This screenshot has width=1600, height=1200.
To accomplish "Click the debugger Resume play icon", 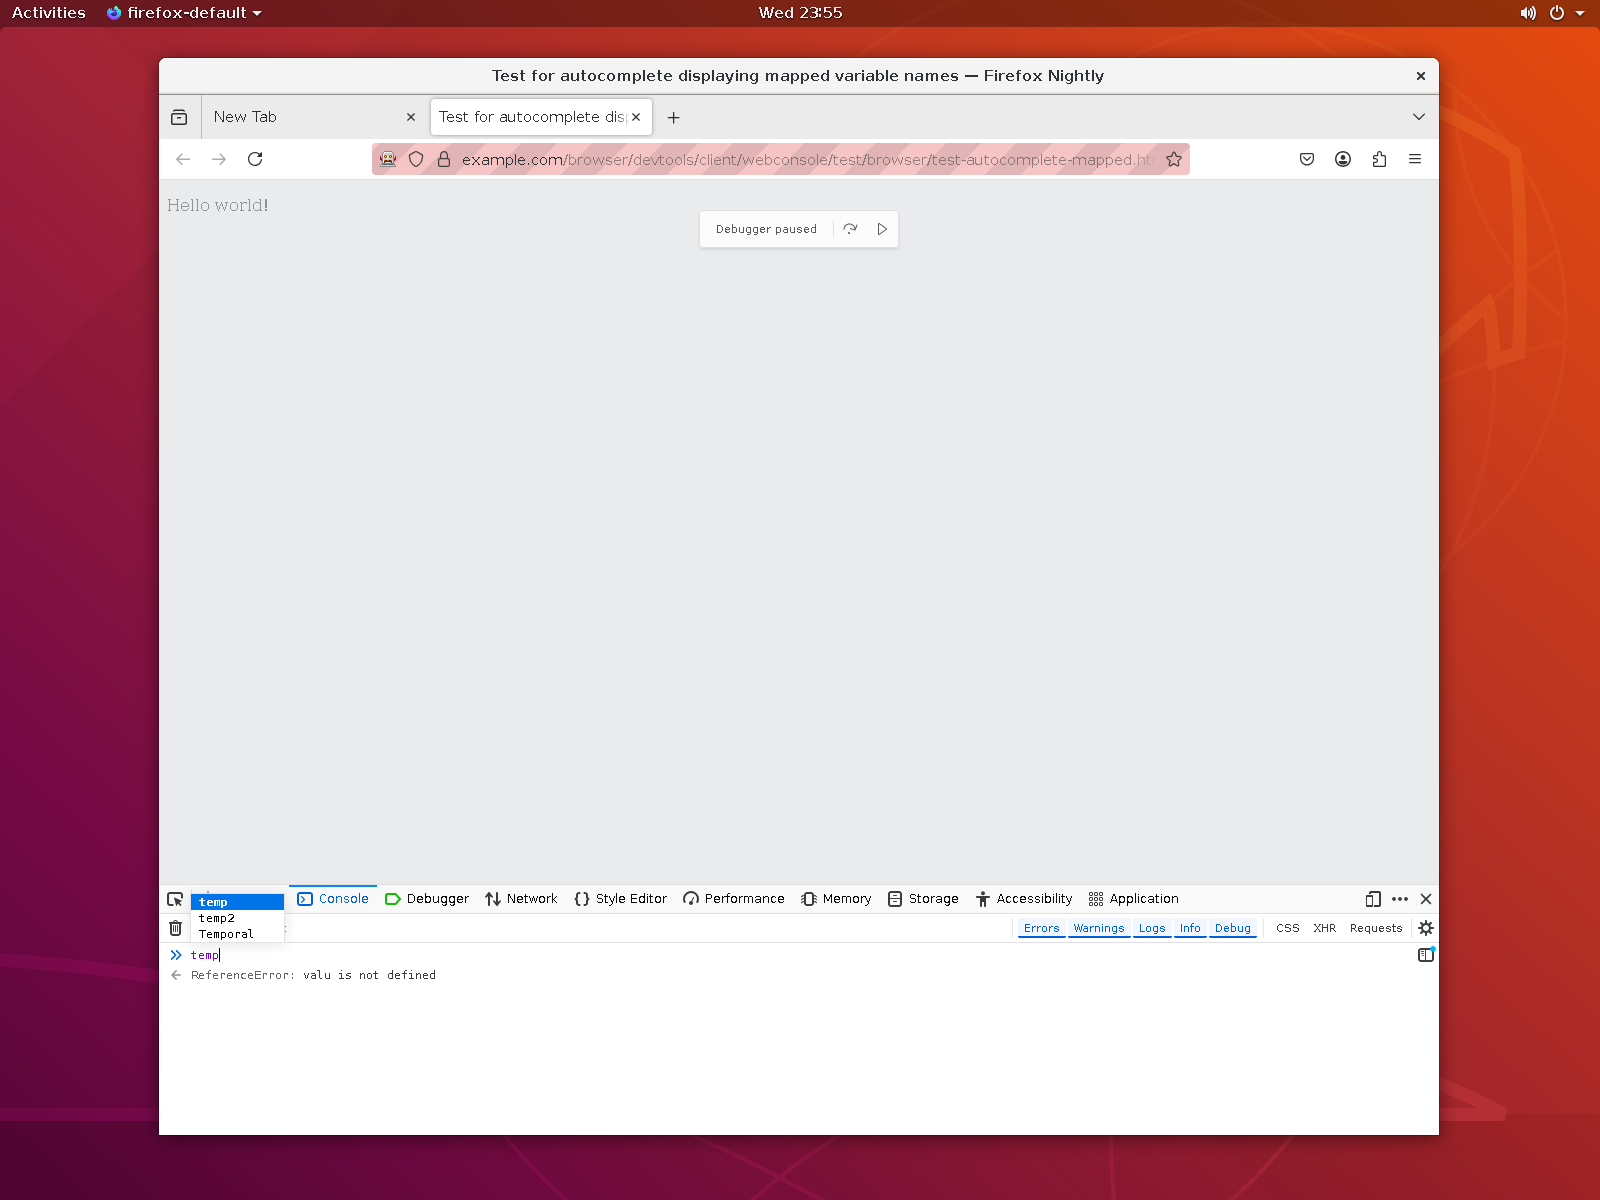I will [882, 229].
